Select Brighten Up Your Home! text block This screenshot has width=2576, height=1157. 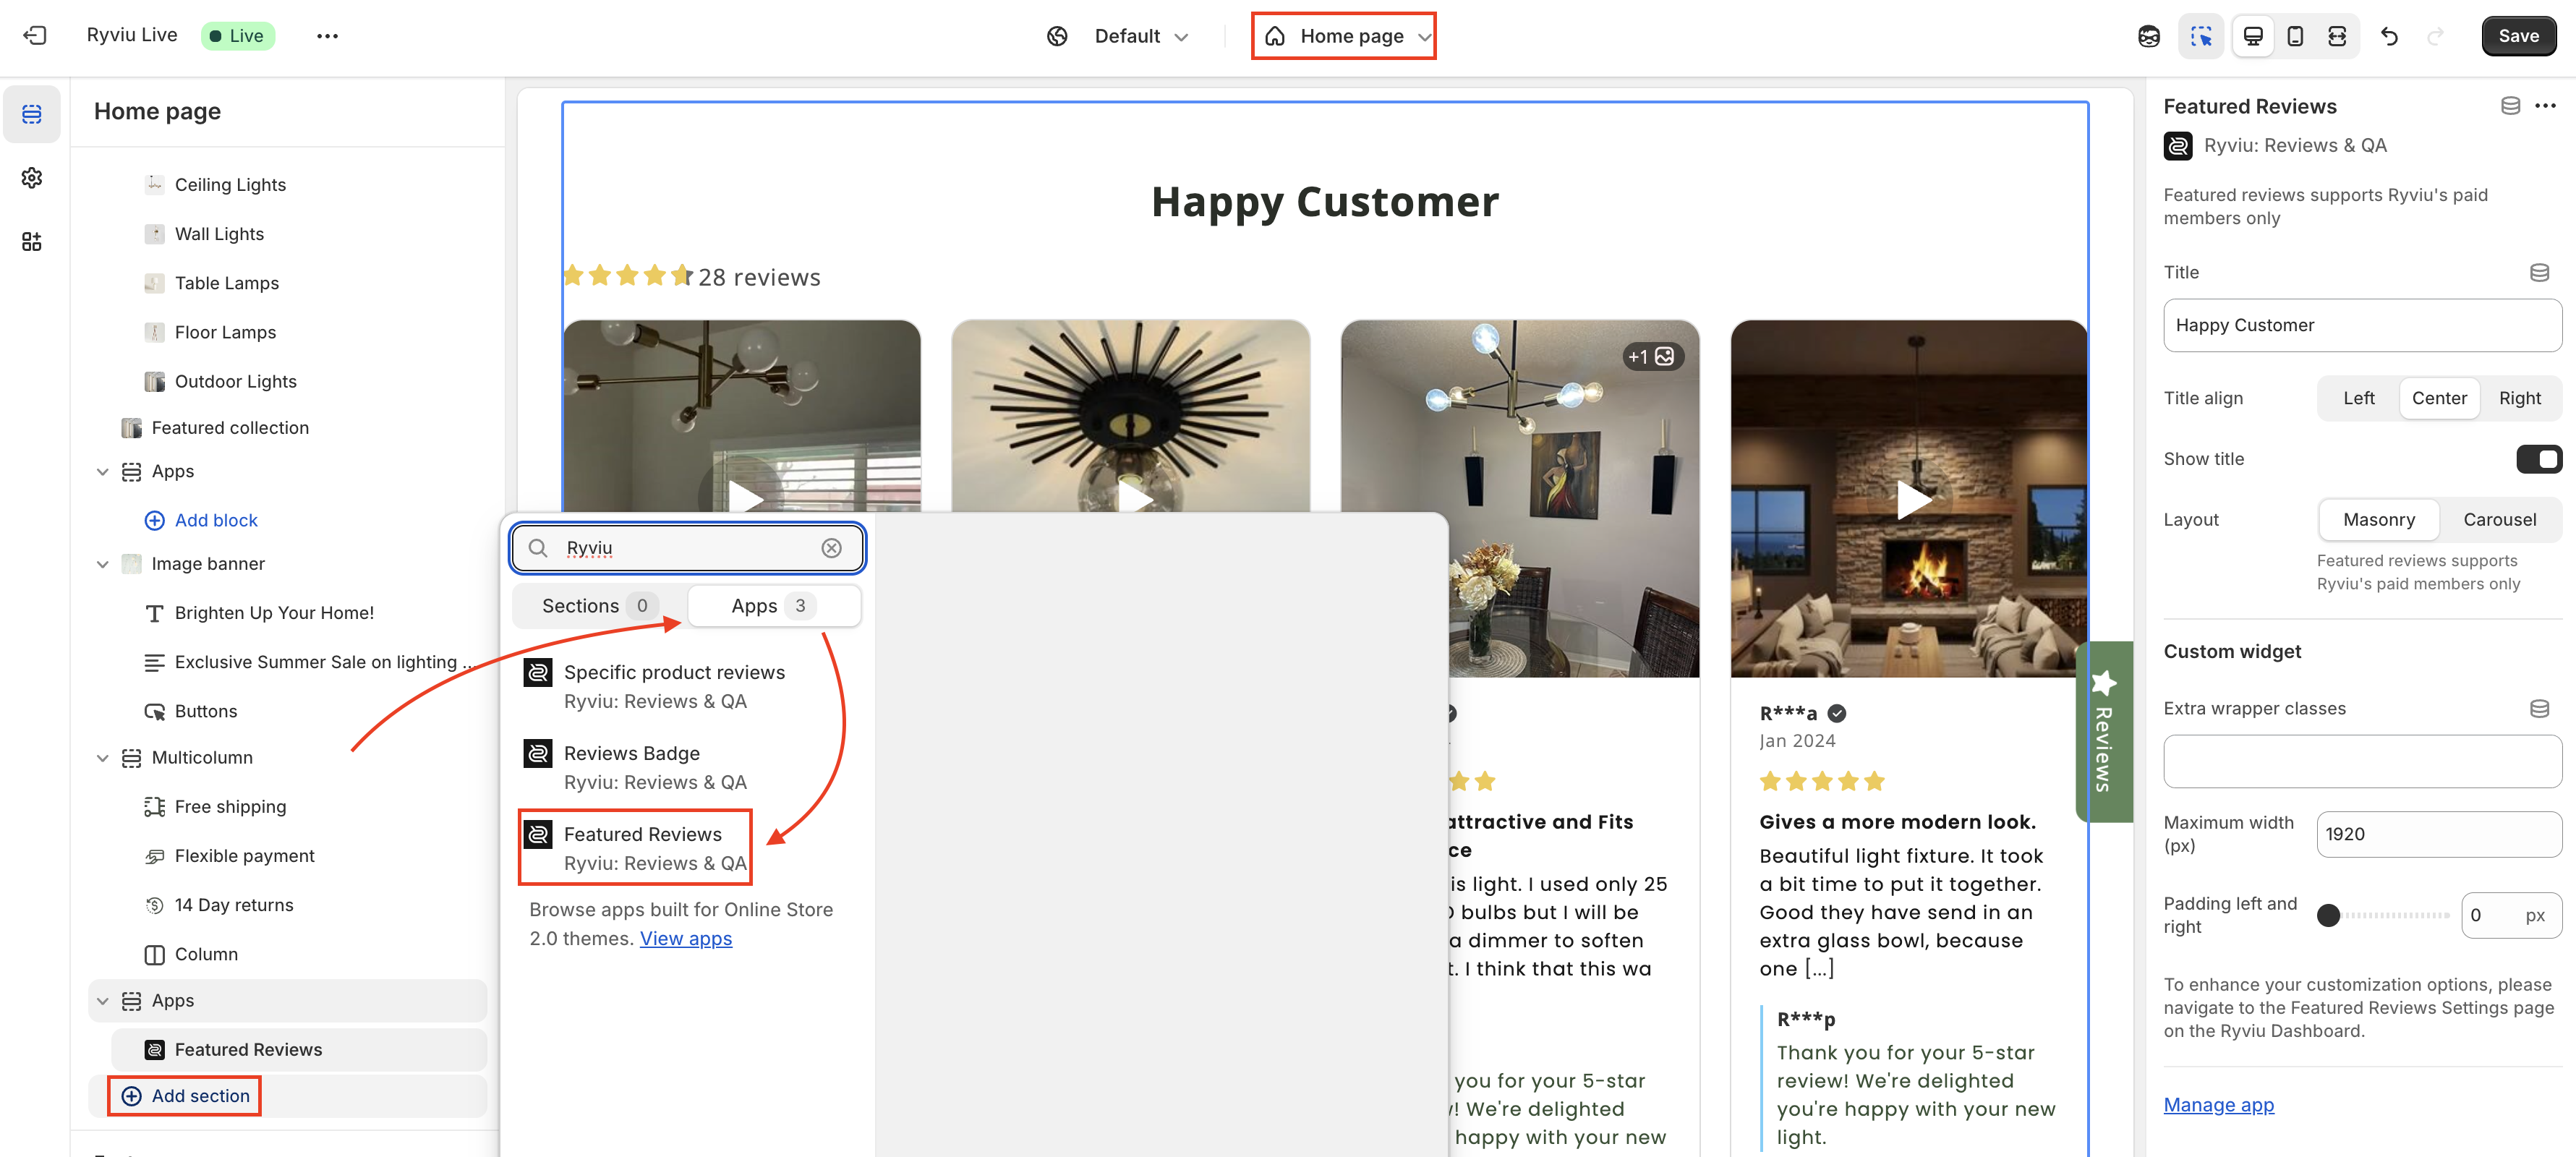(x=274, y=613)
